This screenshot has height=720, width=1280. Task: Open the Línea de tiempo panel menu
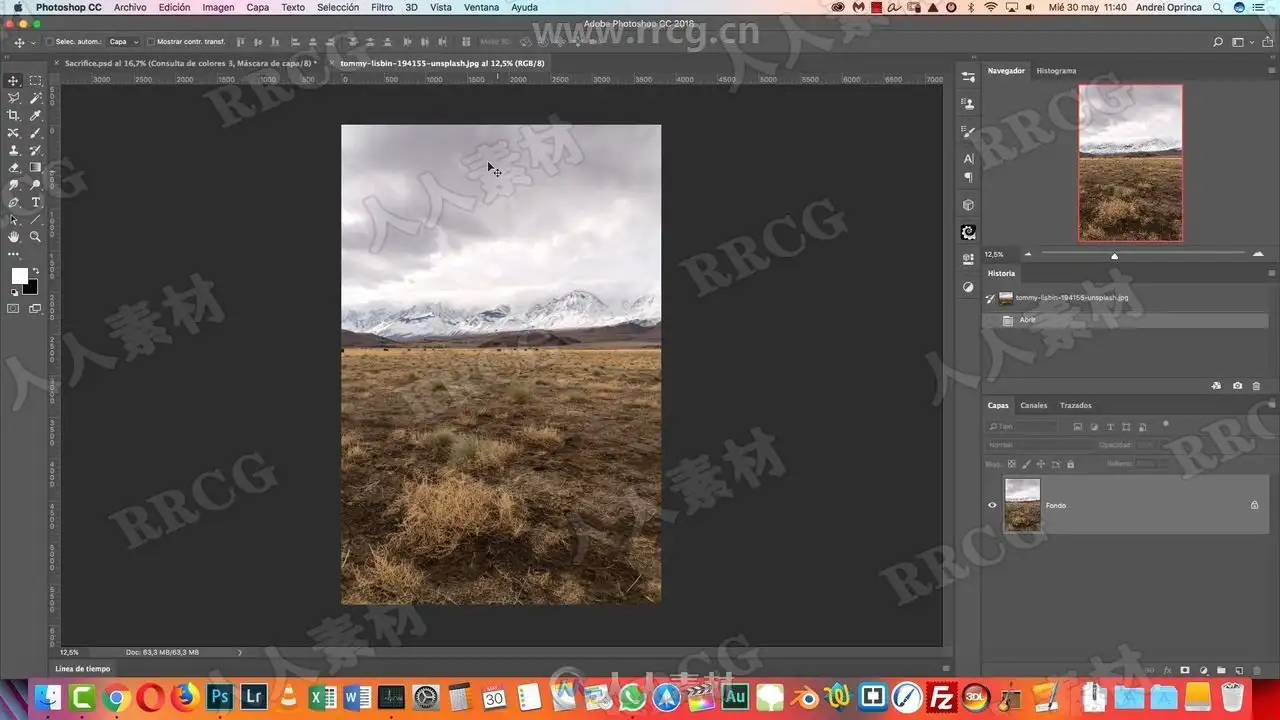tap(946, 669)
